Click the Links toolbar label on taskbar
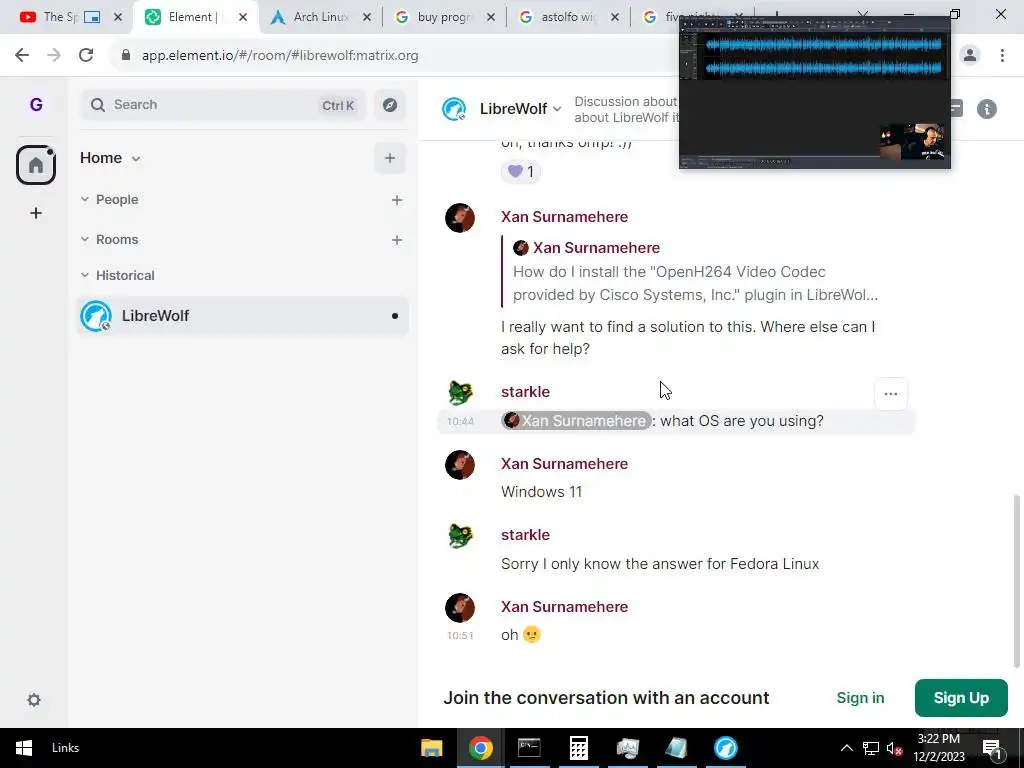Viewport: 1024px width, 768px height. pos(65,748)
